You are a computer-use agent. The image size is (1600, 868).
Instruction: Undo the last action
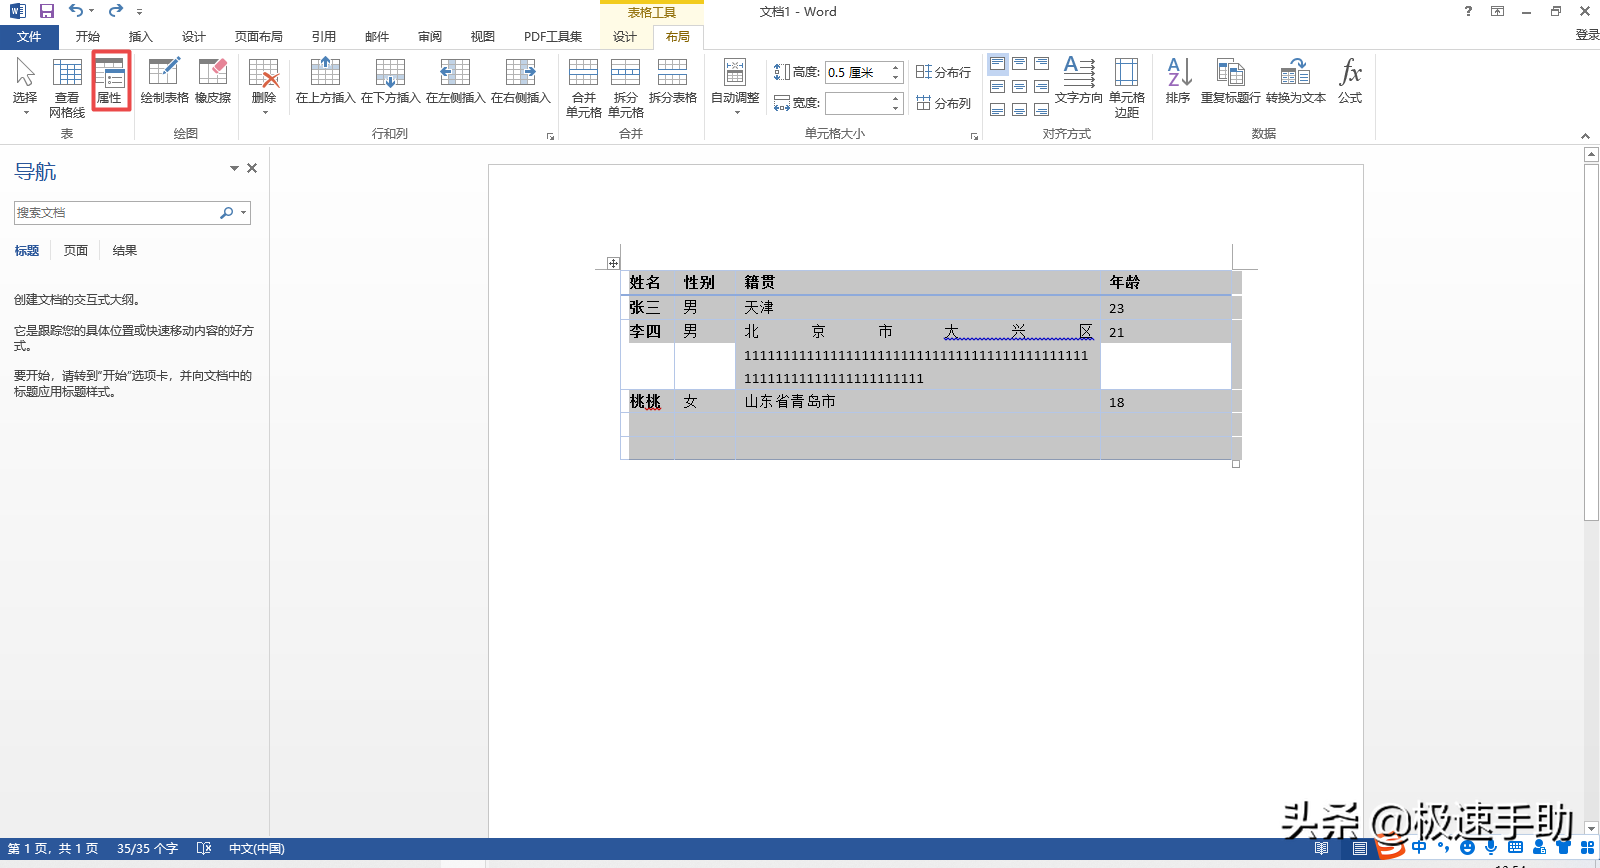pyautogui.click(x=76, y=11)
